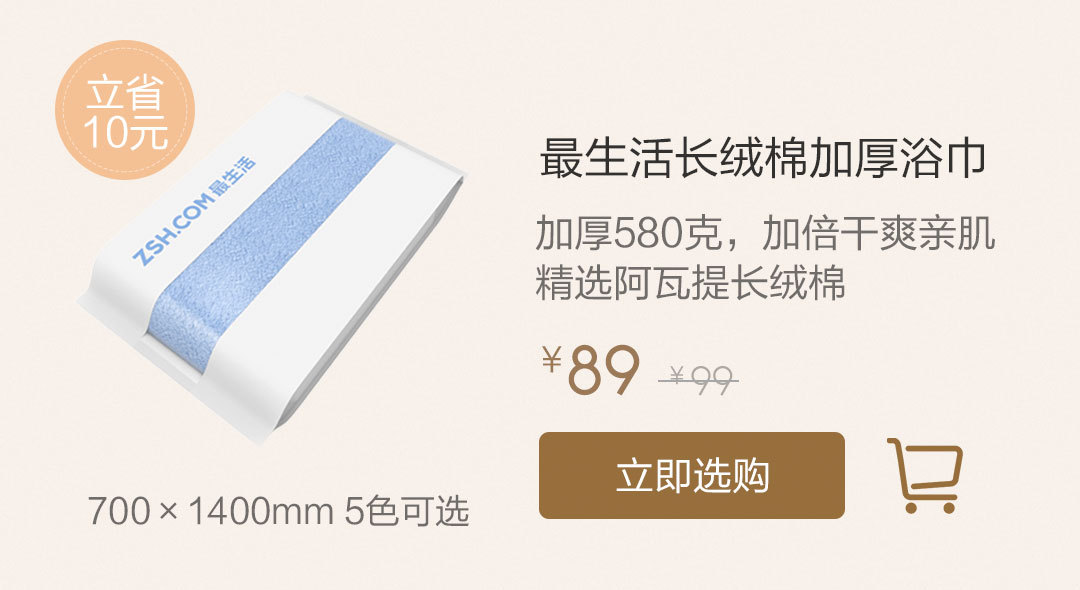Click the yen symbol before 89
The image size is (1080, 590).
[x=552, y=359]
